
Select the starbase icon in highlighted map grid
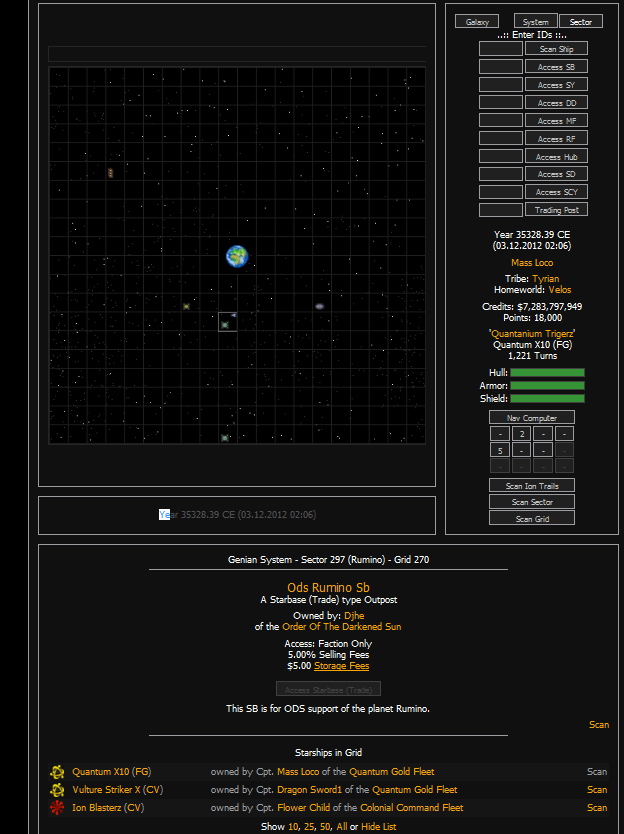point(225,325)
